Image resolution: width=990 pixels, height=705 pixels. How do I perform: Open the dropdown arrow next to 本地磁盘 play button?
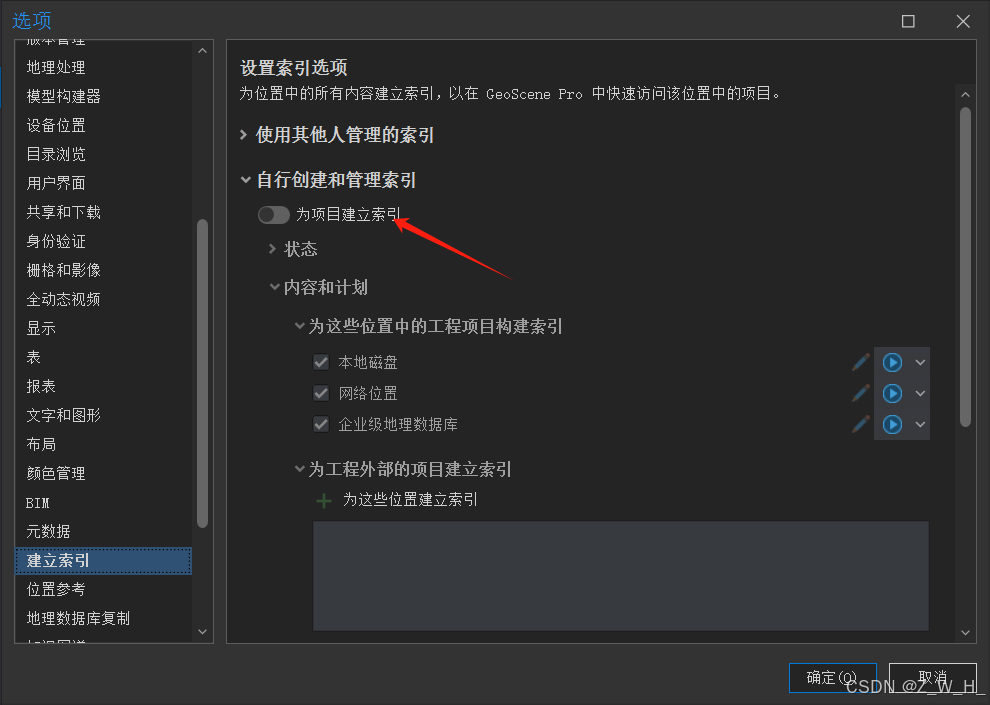pyautogui.click(x=920, y=362)
